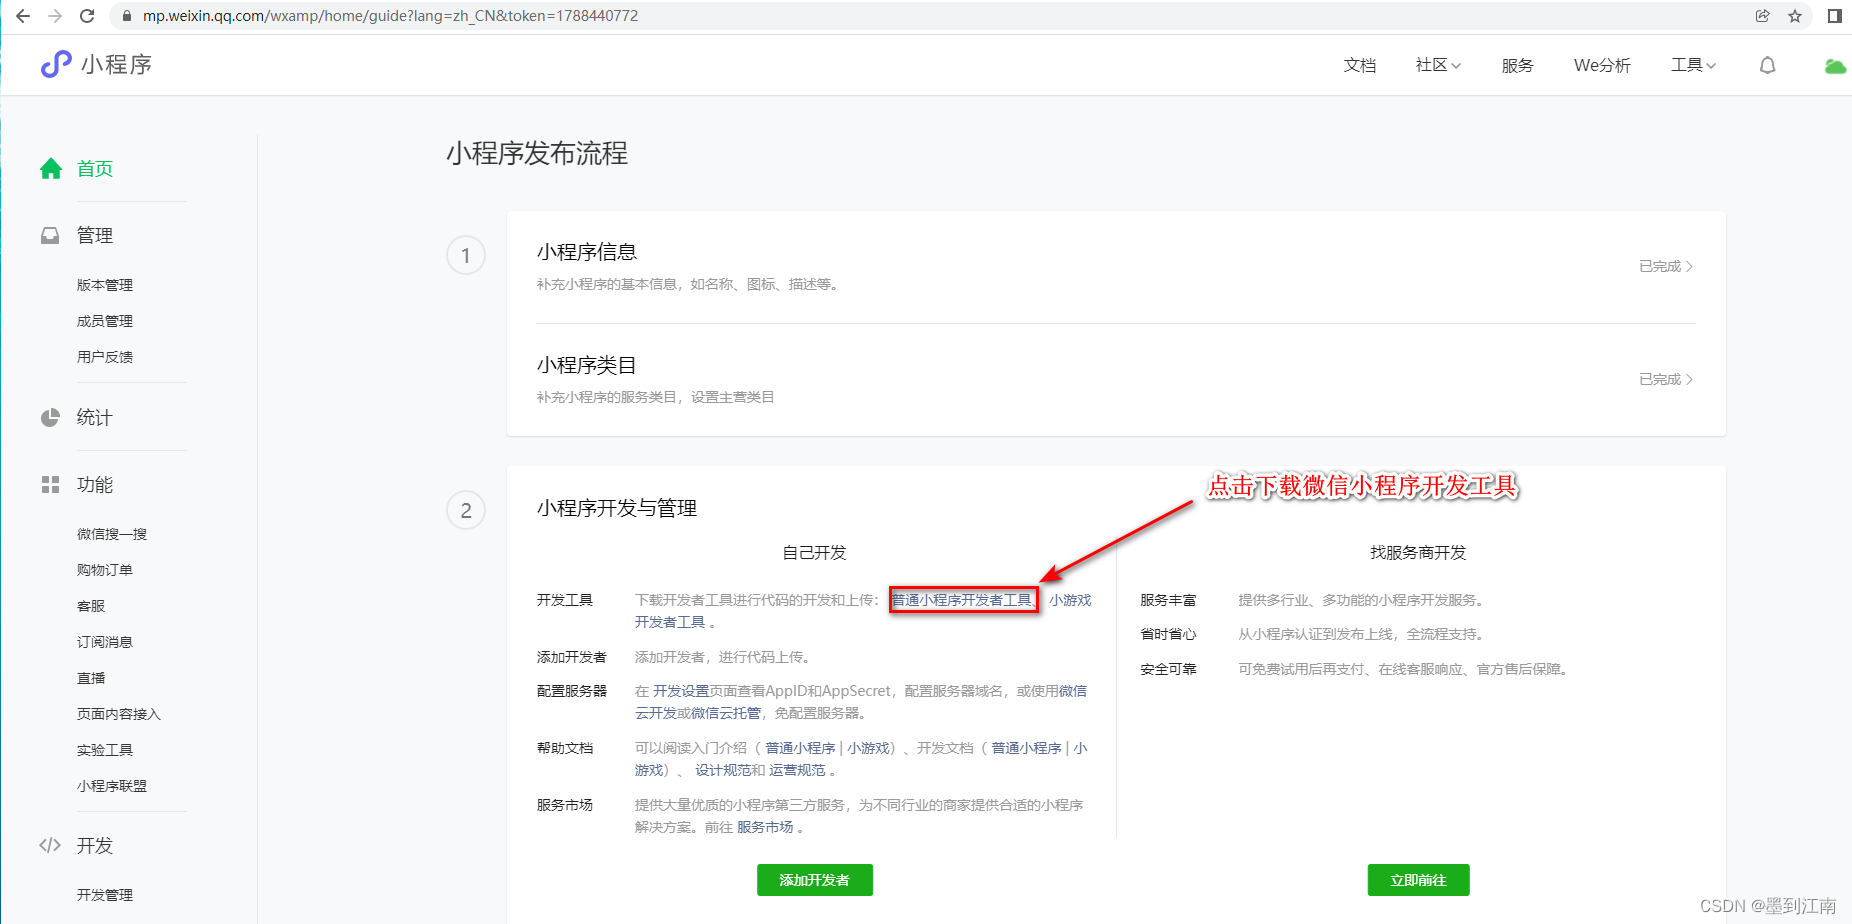
Task: Open 实验工具 in sidebar
Action: coord(105,750)
